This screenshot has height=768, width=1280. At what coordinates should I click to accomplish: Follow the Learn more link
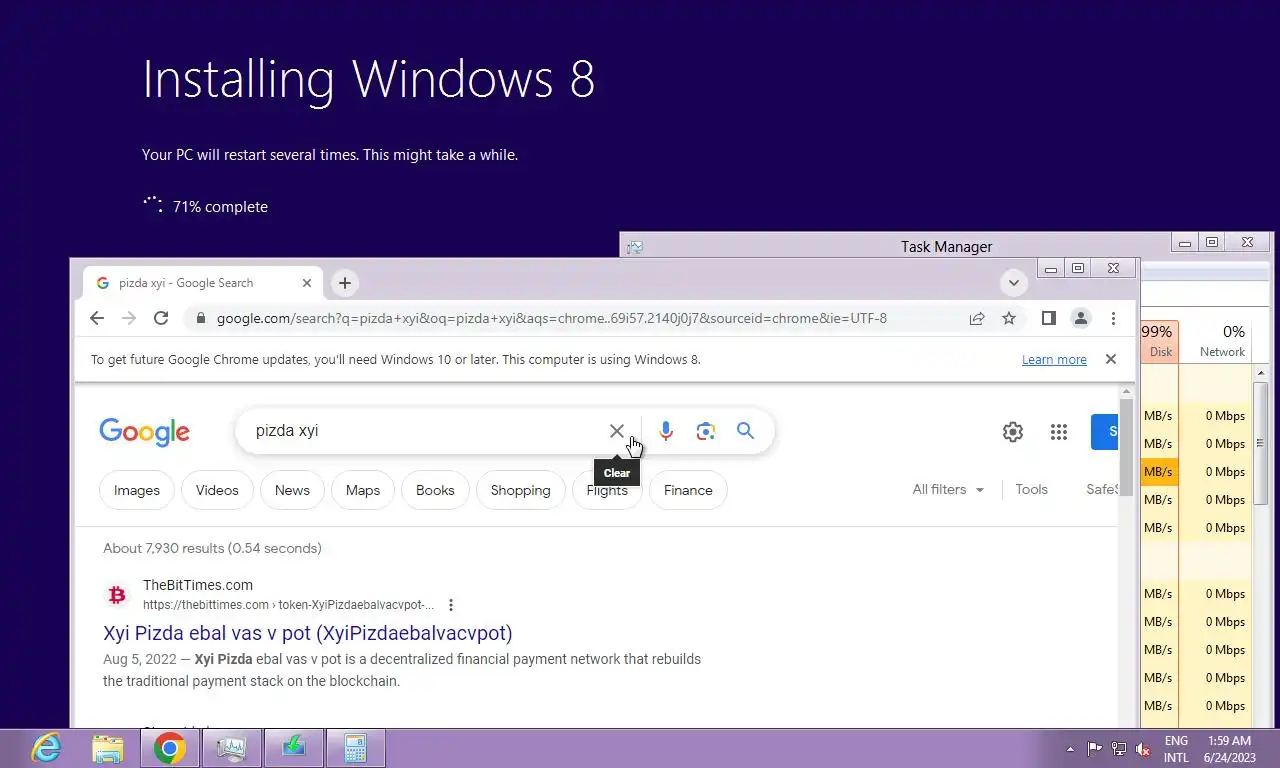(1054, 360)
